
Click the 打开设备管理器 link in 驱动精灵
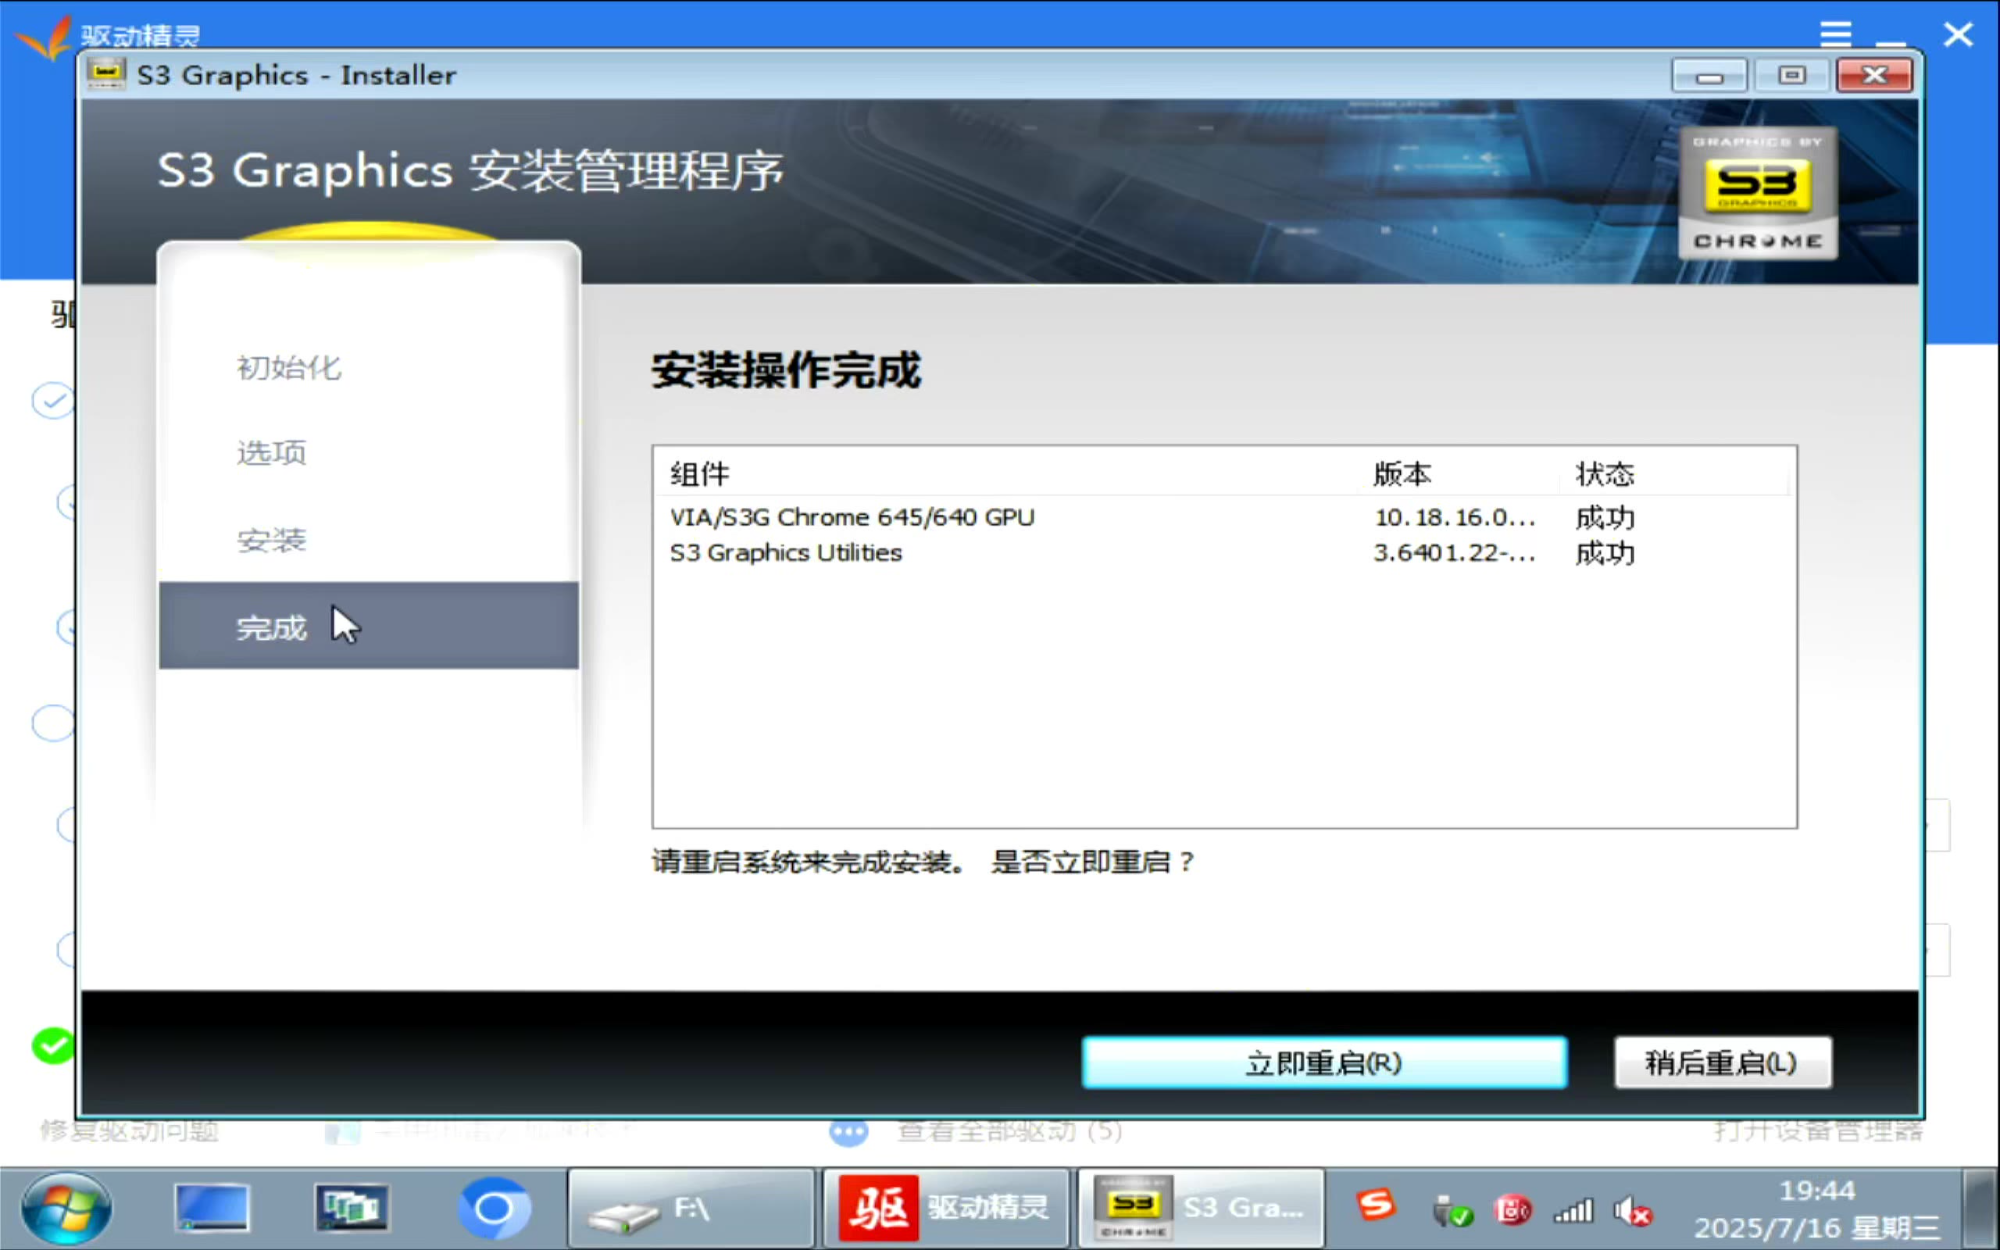tap(1818, 1131)
